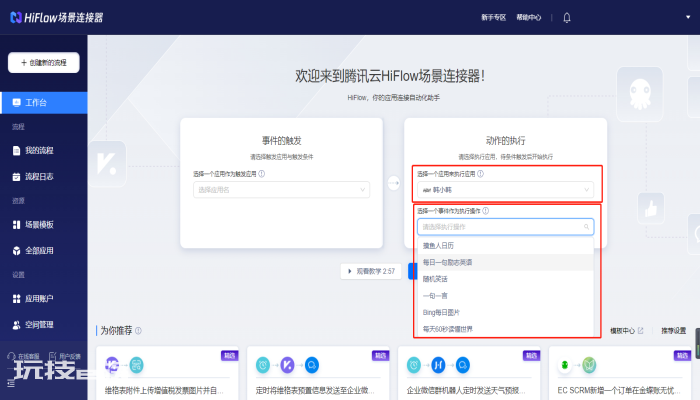Open the EC SCRM新增一个订单 template card

(620, 373)
